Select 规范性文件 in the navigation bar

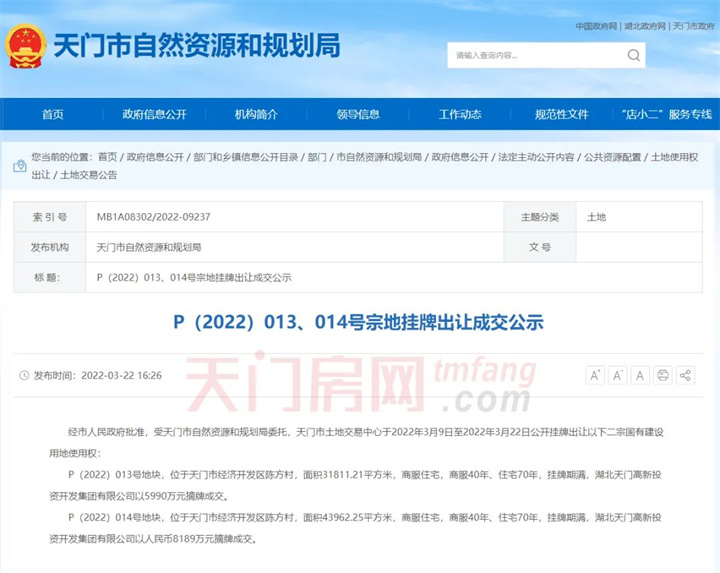coord(561,114)
